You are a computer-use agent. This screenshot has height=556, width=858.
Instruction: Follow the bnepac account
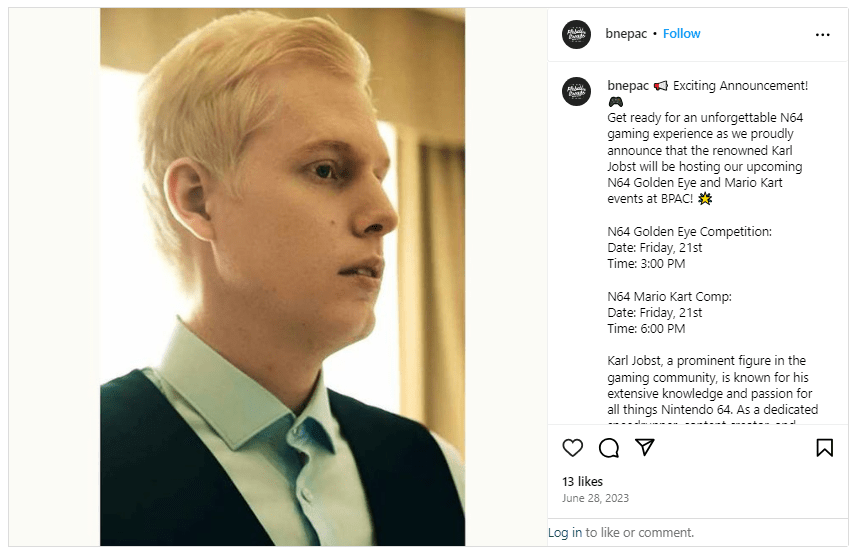click(x=682, y=34)
